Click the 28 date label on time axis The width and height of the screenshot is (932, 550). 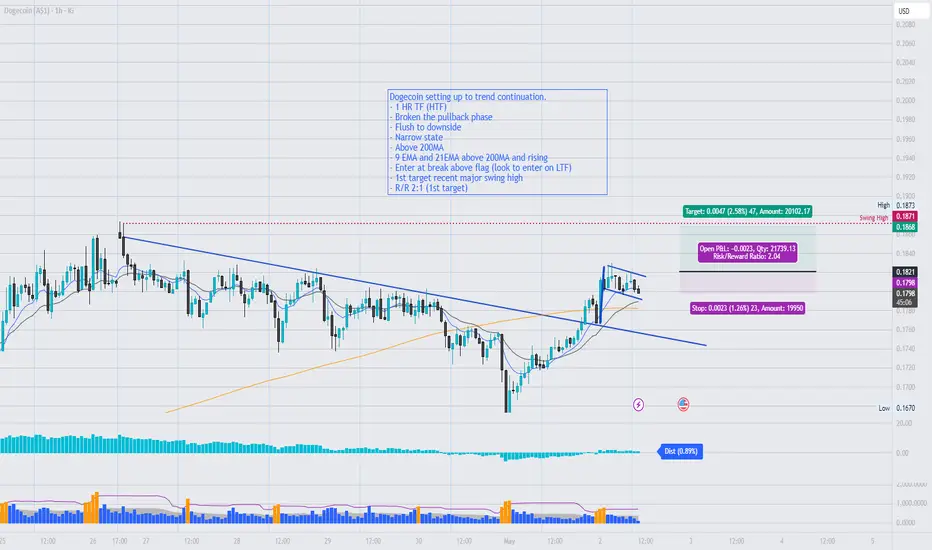[x=237, y=541]
